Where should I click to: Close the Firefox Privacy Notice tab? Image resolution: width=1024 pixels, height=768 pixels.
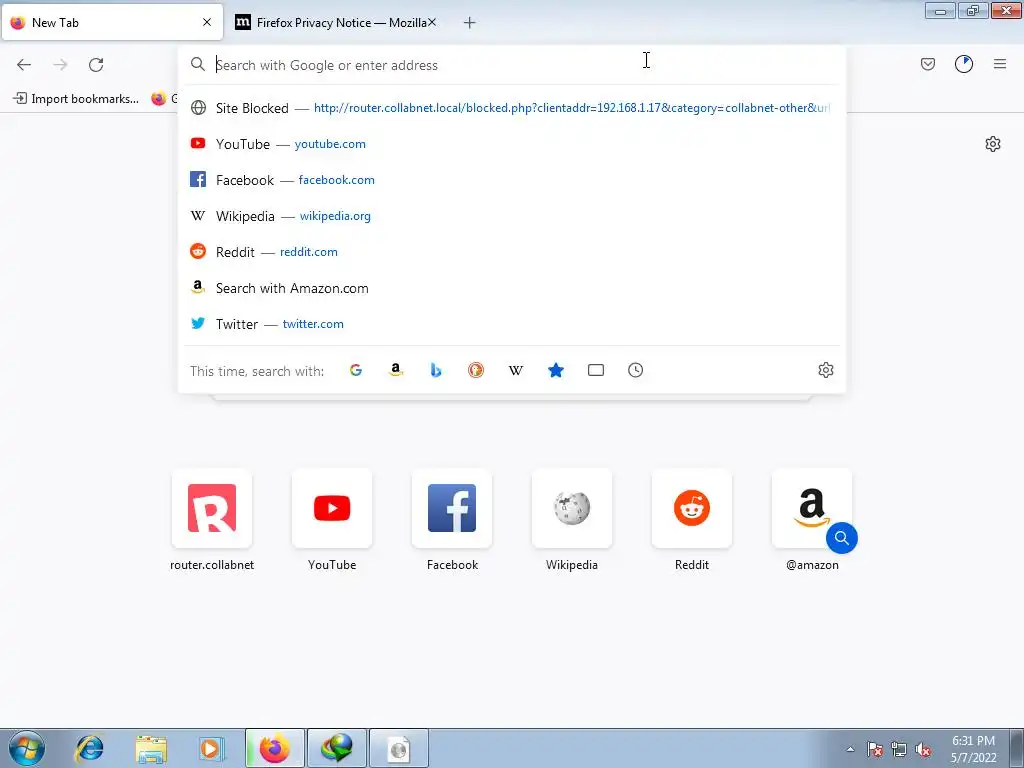[x=432, y=22]
